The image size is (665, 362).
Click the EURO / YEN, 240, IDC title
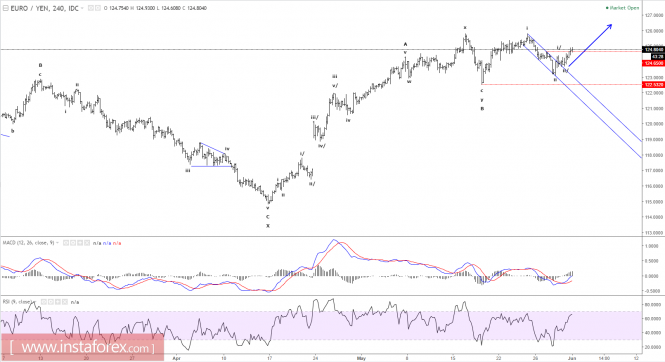coord(45,8)
